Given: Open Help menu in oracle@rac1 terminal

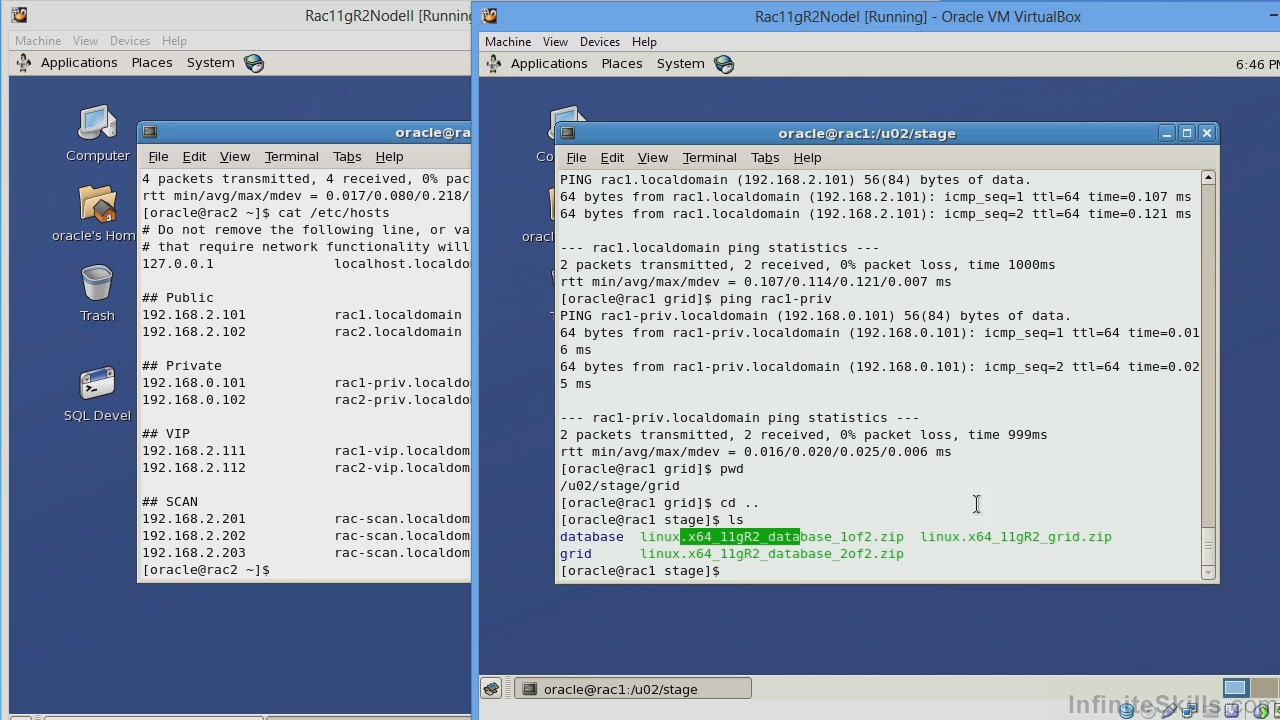Looking at the screenshot, I should 807,158.
